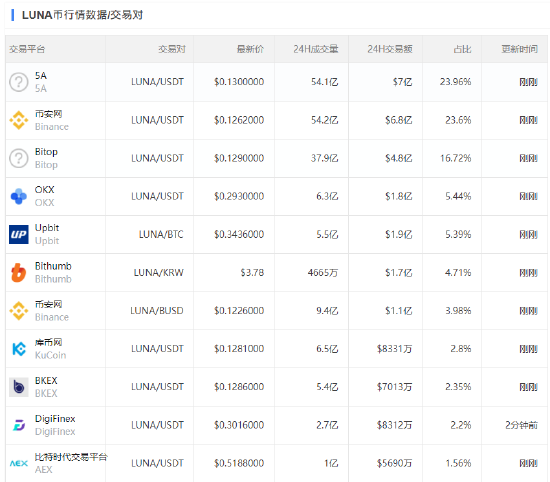Click the price $0.2930000

pos(239,196)
